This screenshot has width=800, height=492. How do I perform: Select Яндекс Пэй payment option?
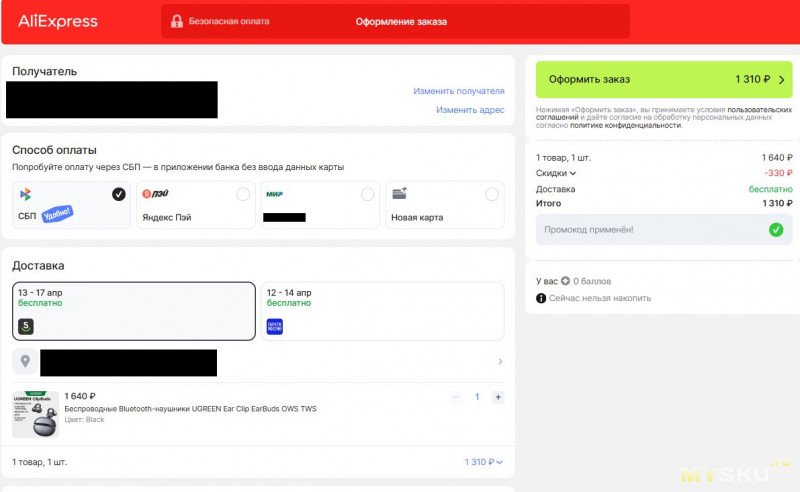tap(195, 205)
